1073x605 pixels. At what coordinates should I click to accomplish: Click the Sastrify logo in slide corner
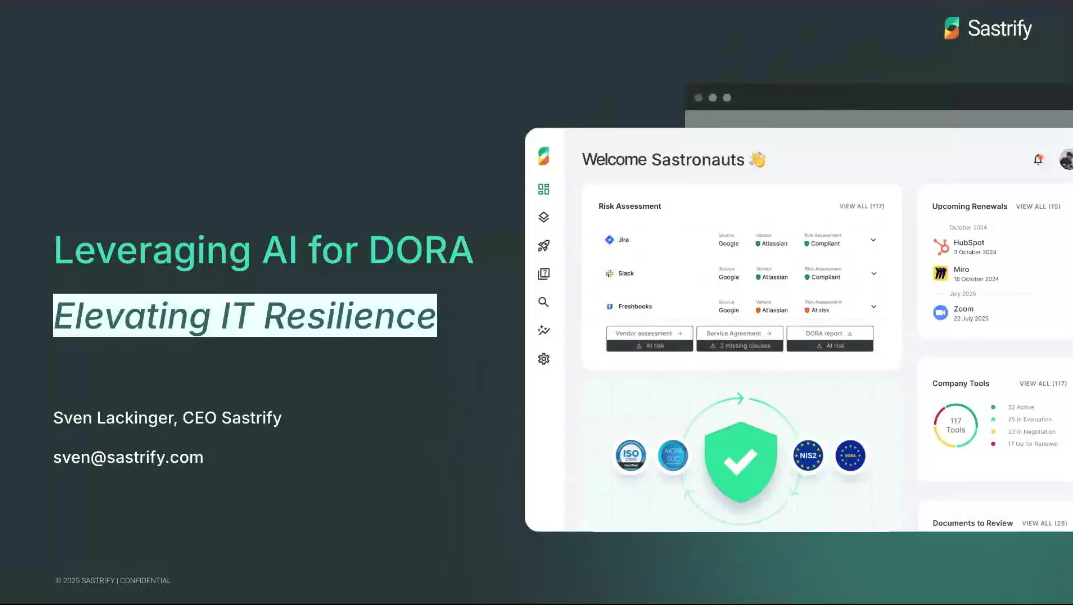point(987,29)
